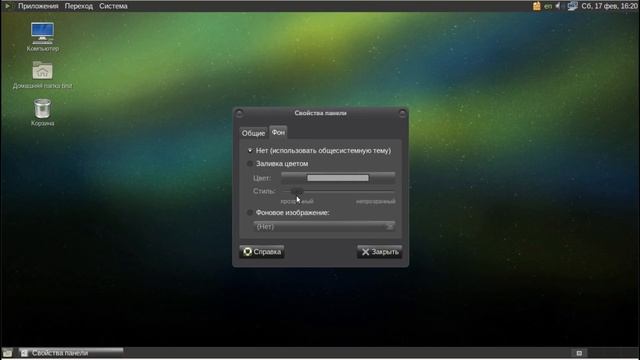640x360 pixels.
Task: Open the Переход menu
Action: (79, 6)
